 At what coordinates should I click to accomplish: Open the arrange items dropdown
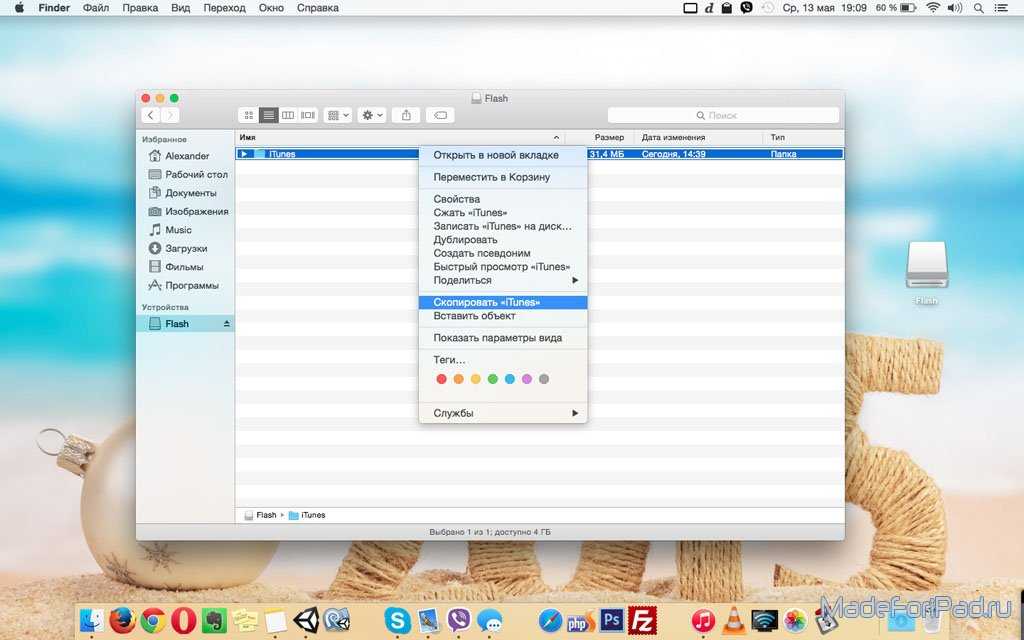click(x=338, y=115)
